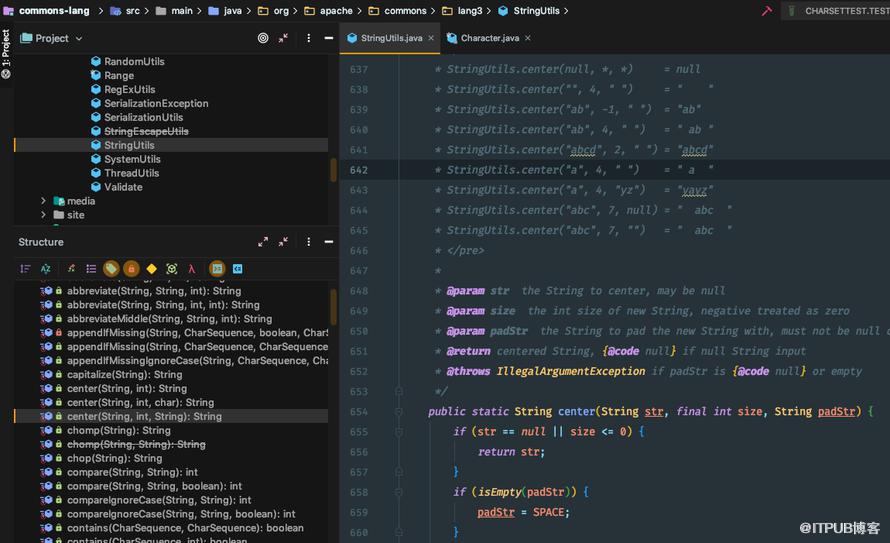Click Sort Alphabetically icon in Structure toolbar
Image resolution: width=890 pixels, height=543 pixels.
coord(45,269)
